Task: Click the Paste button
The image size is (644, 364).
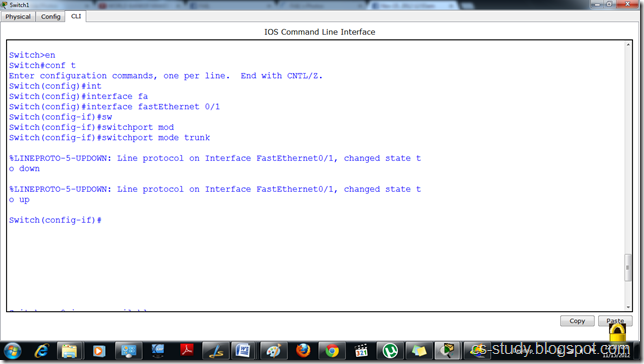Action: click(615, 321)
